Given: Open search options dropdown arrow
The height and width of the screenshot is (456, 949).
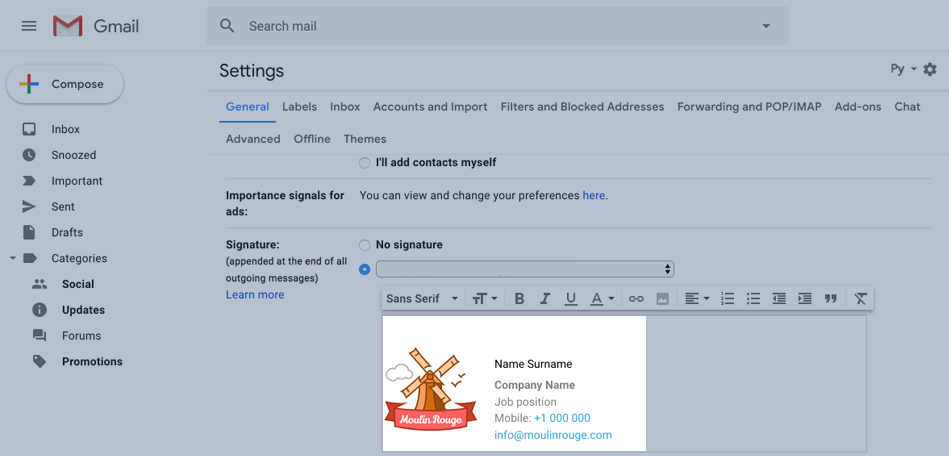Looking at the screenshot, I should pos(766,26).
